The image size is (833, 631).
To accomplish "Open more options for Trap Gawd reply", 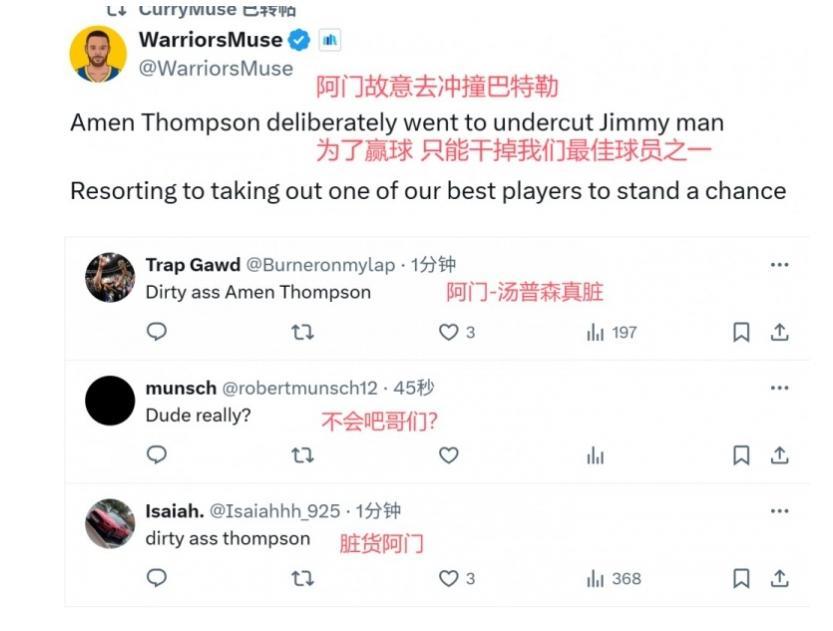I will tap(779, 265).
